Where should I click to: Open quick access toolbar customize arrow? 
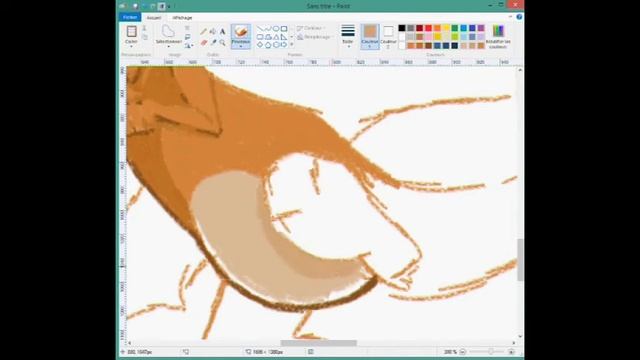point(169,7)
